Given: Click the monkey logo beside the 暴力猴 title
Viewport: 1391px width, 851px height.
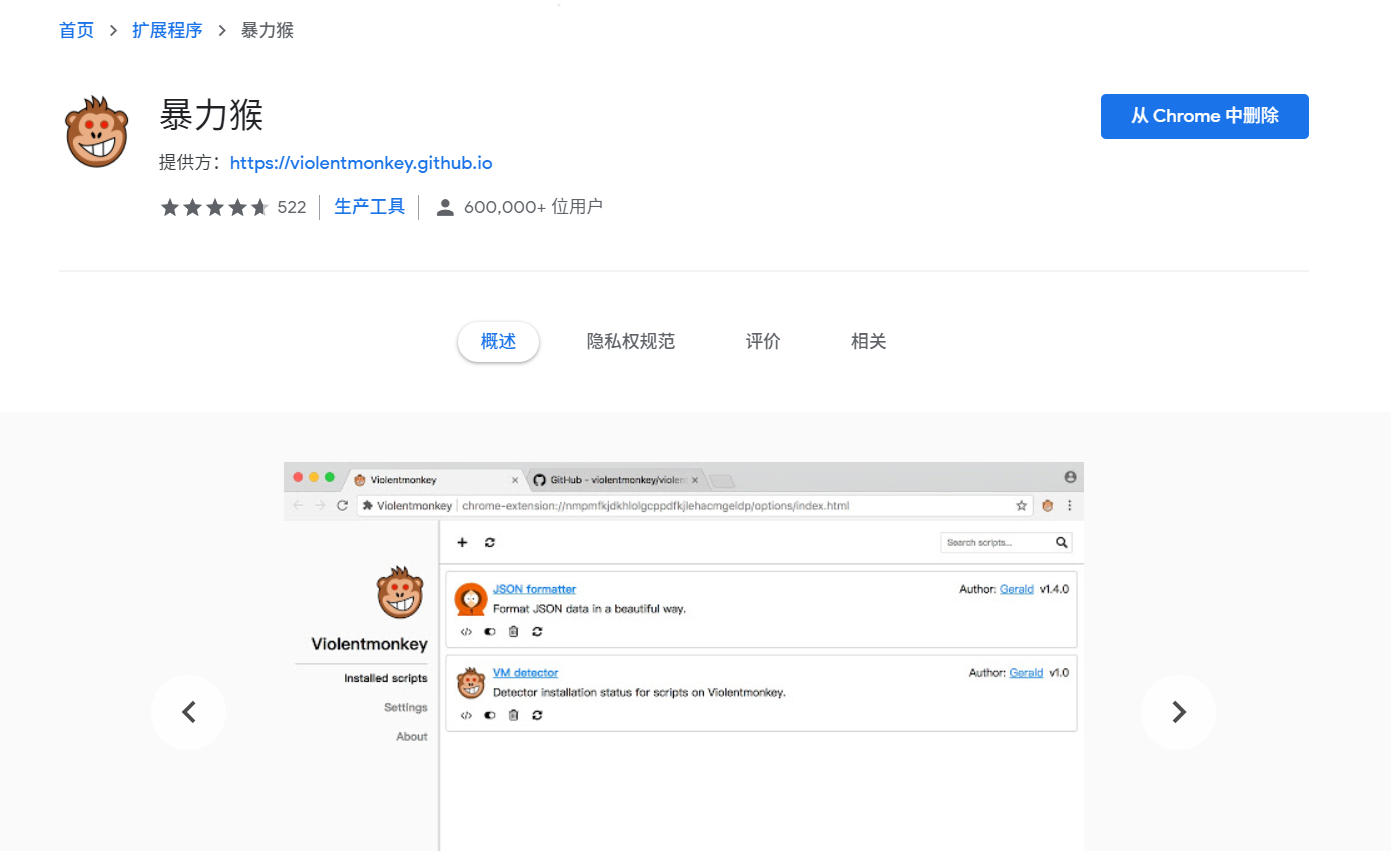Looking at the screenshot, I should [x=97, y=132].
